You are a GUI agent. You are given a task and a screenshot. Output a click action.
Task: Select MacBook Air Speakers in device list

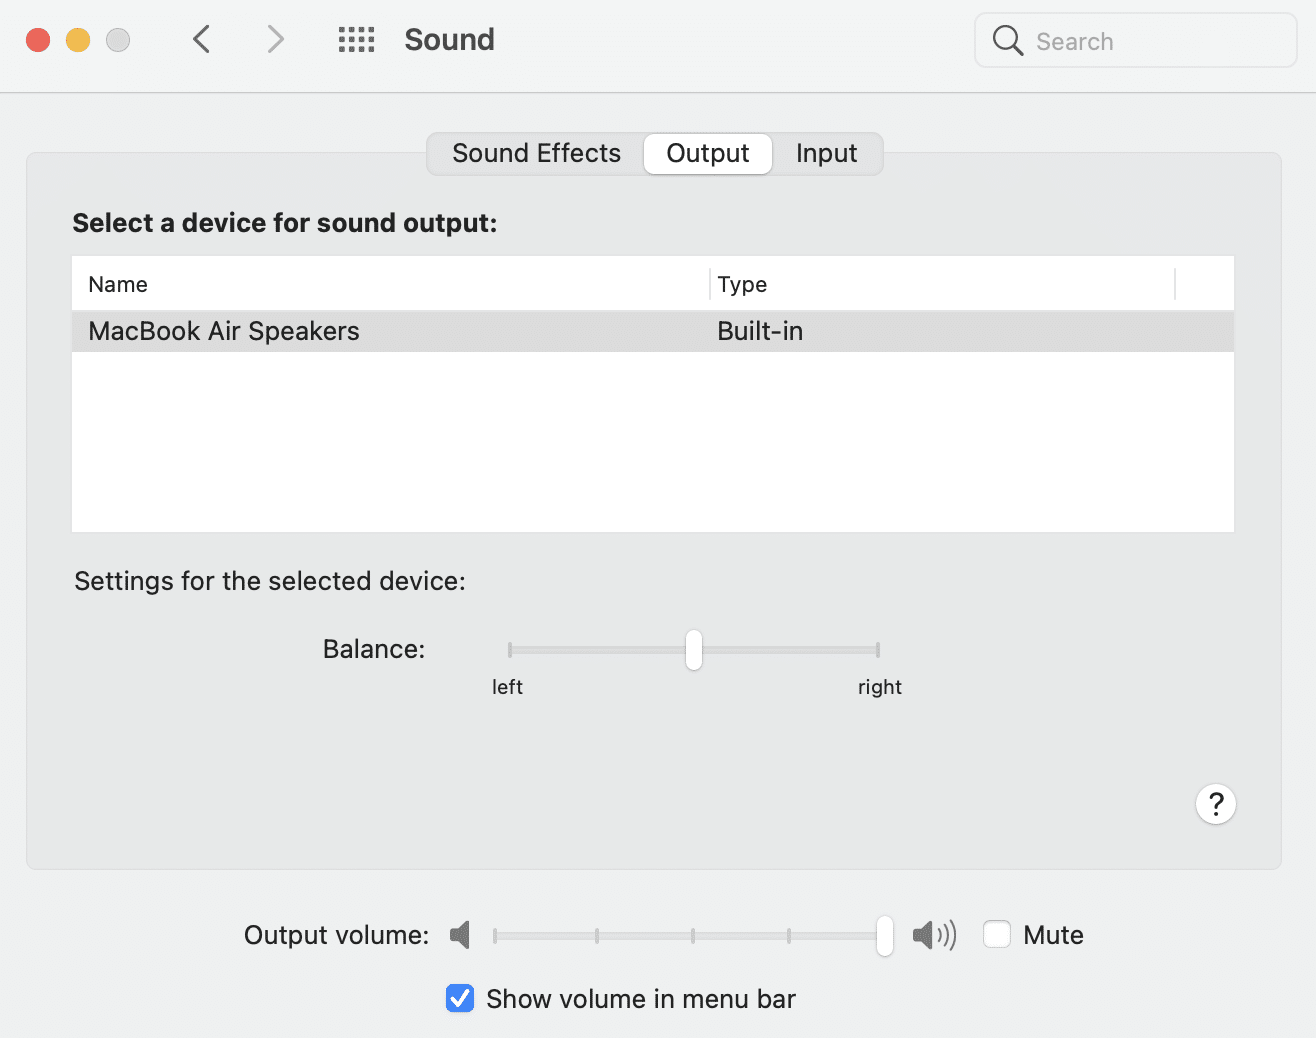tap(223, 331)
